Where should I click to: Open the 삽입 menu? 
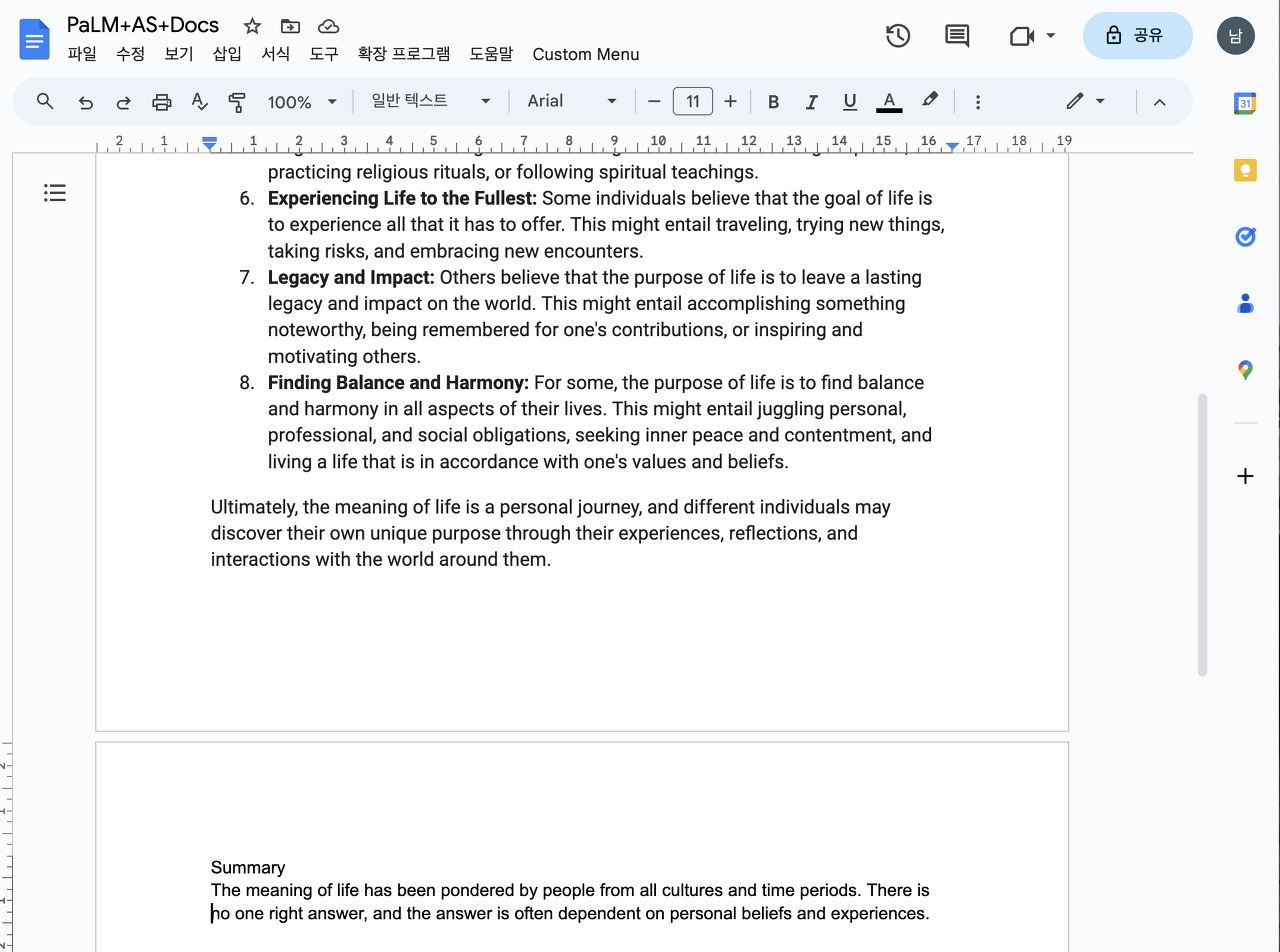(228, 54)
